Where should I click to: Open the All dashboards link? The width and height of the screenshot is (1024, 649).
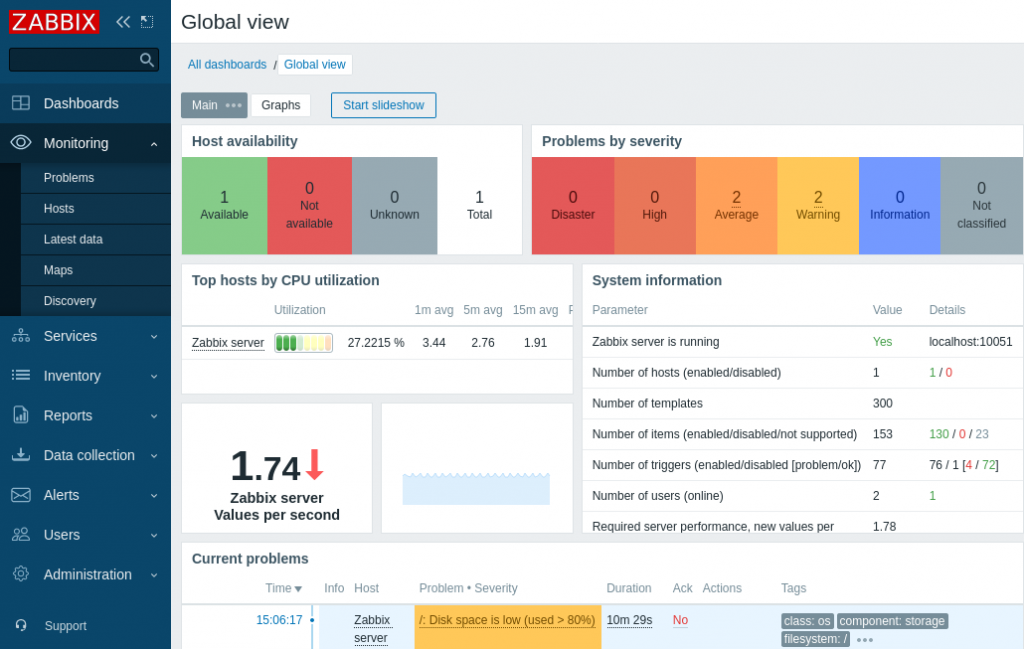227,64
